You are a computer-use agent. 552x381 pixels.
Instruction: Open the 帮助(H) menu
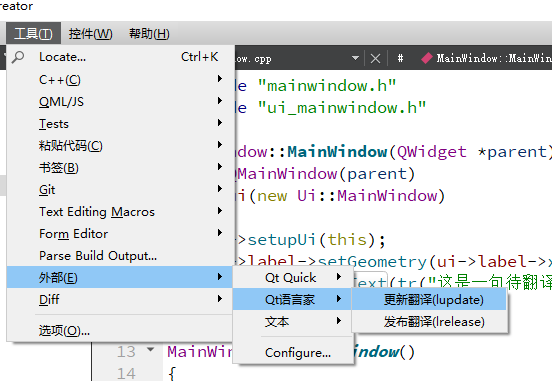coord(149,34)
